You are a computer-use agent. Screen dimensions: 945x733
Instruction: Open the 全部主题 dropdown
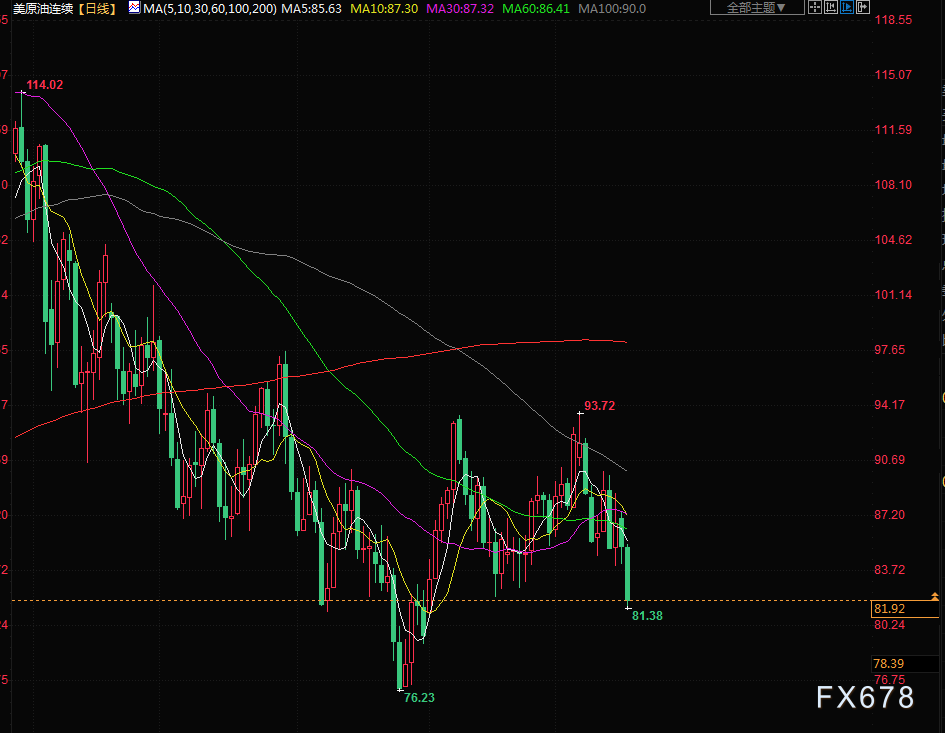[757, 8]
